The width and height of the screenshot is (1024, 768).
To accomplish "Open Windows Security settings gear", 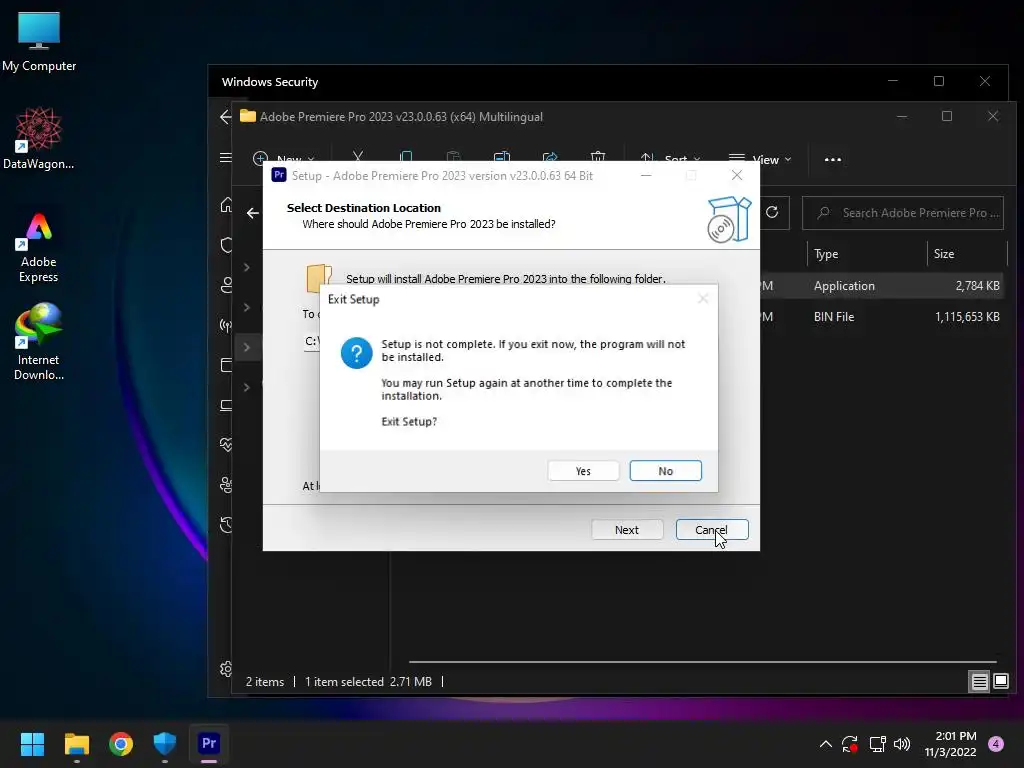I will 225,669.
